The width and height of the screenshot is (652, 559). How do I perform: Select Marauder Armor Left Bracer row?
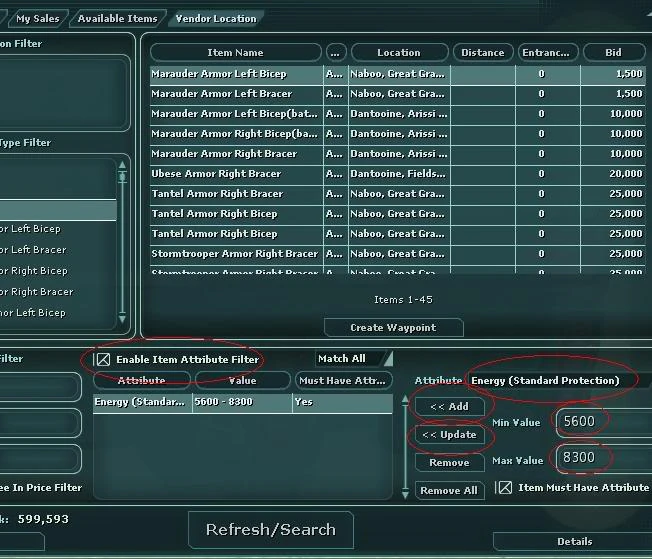tap(398, 94)
